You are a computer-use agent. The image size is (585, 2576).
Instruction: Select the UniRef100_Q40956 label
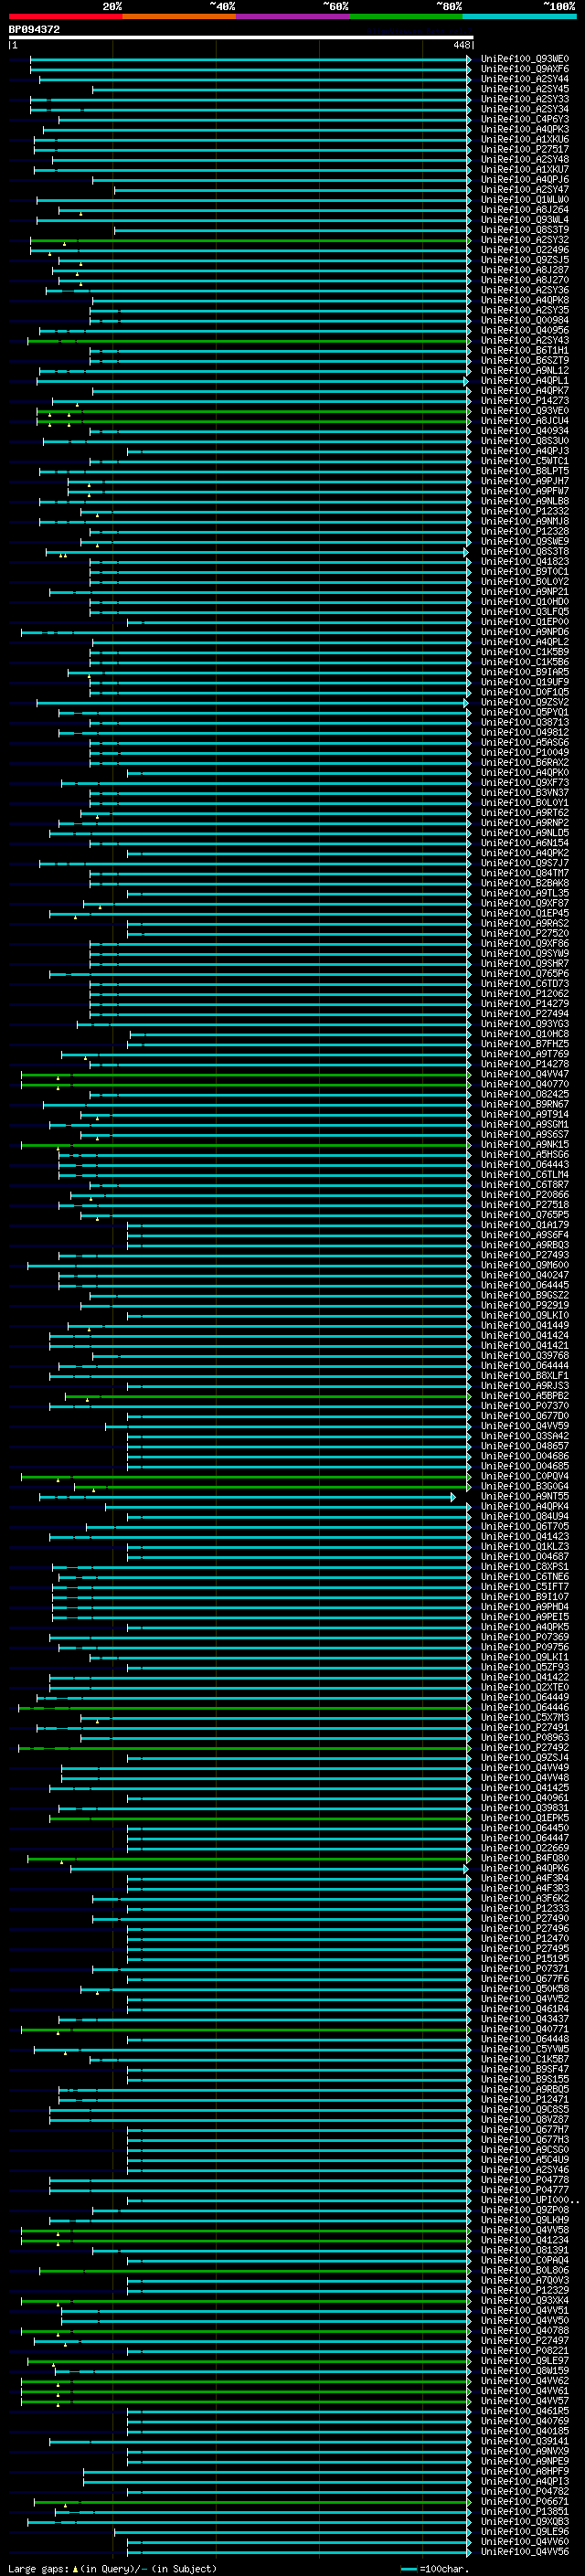pos(525,330)
